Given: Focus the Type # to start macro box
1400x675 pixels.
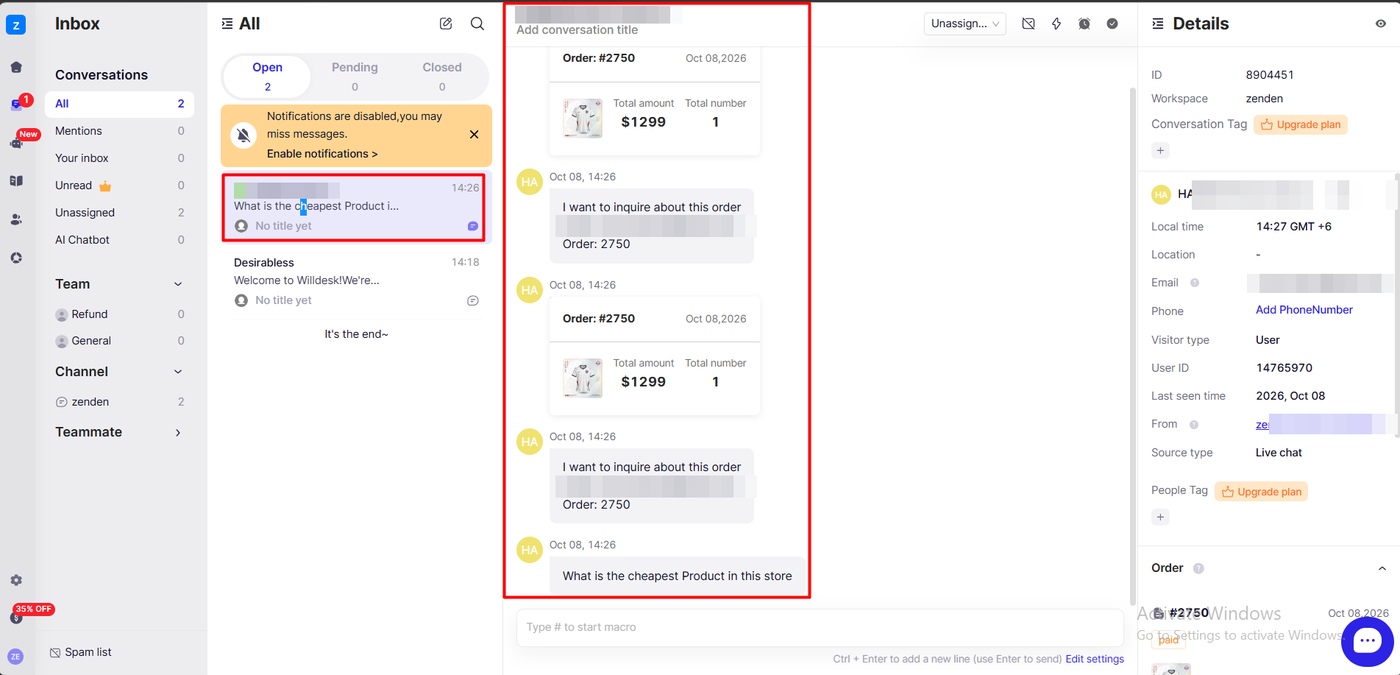Looking at the screenshot, I should 820,627.
